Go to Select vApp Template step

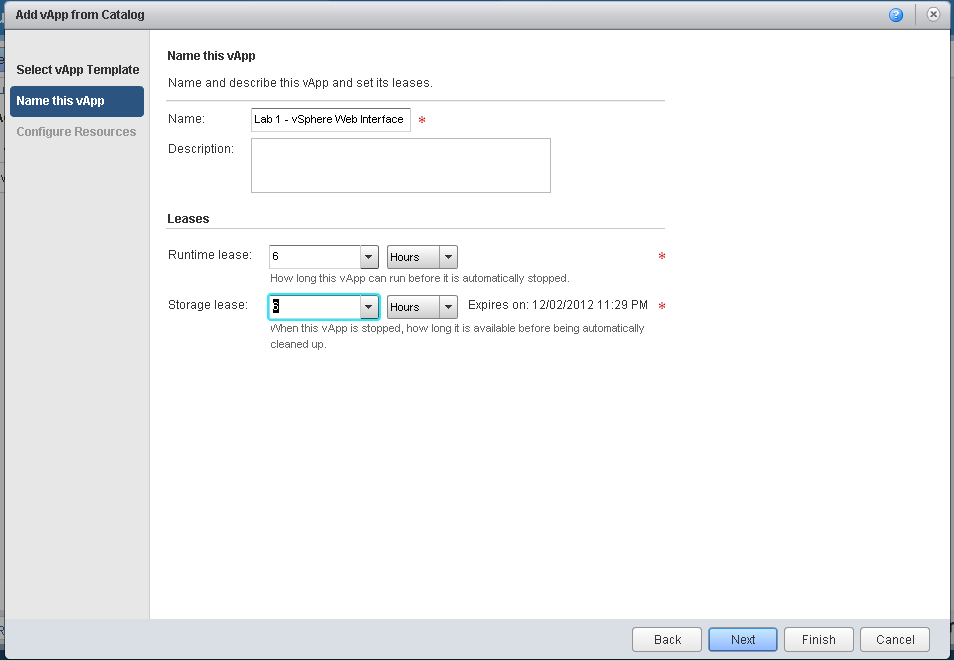pyautogui.click(x=78, y=70)
